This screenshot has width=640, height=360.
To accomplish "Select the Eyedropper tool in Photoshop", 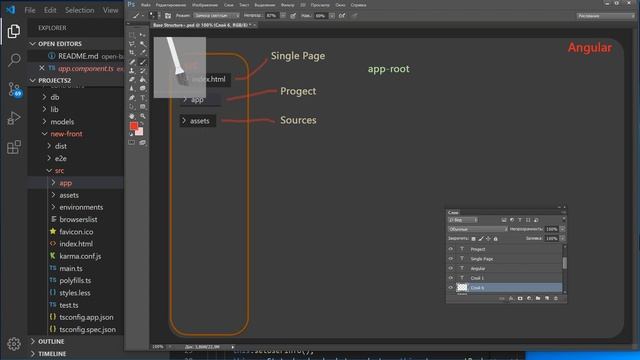I will tap(142, 52).
